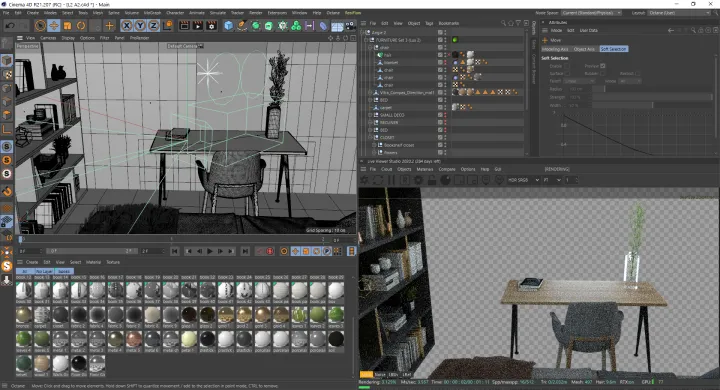Toggle the X axis lock icon
The image size is (720, 390).
click(127, 26)
